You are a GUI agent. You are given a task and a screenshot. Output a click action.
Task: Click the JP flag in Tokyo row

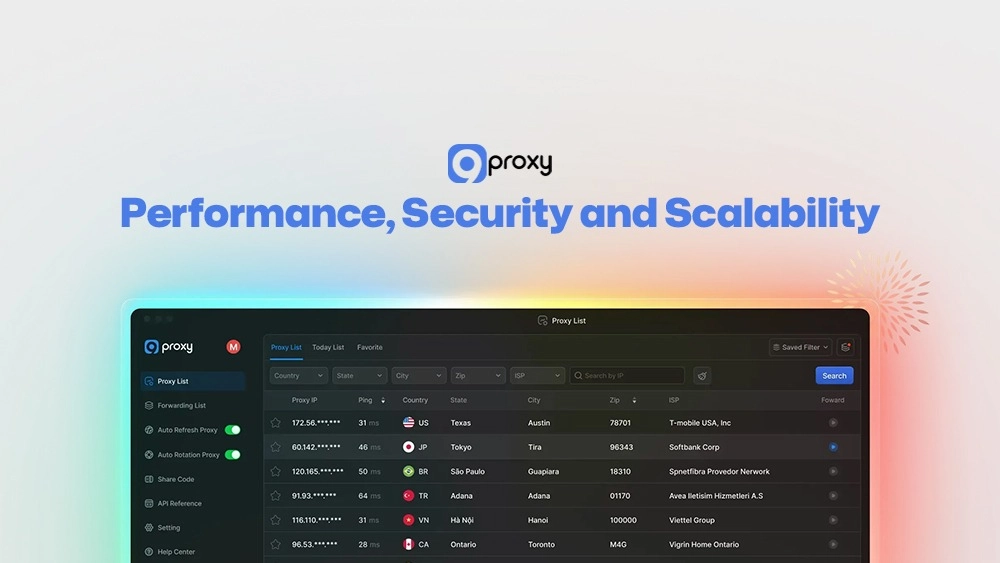(409, 447)
